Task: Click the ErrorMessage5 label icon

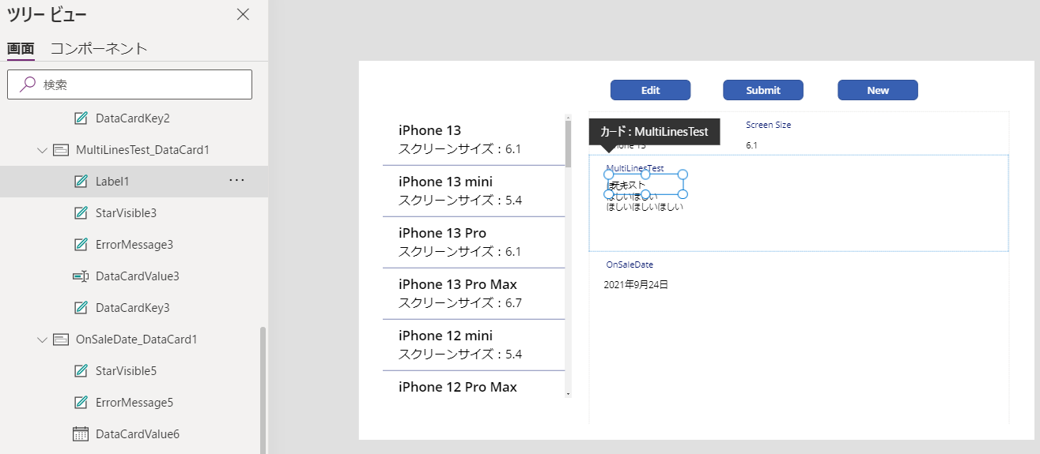Action: [81, 402]
